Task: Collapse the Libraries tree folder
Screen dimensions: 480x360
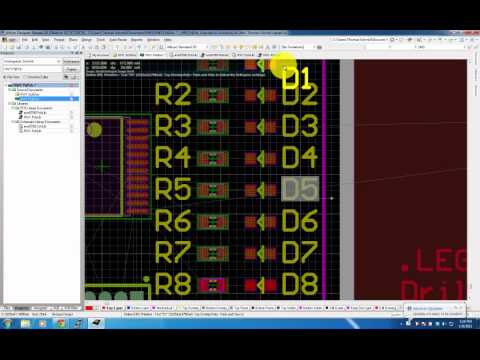Action: (10, 104)
